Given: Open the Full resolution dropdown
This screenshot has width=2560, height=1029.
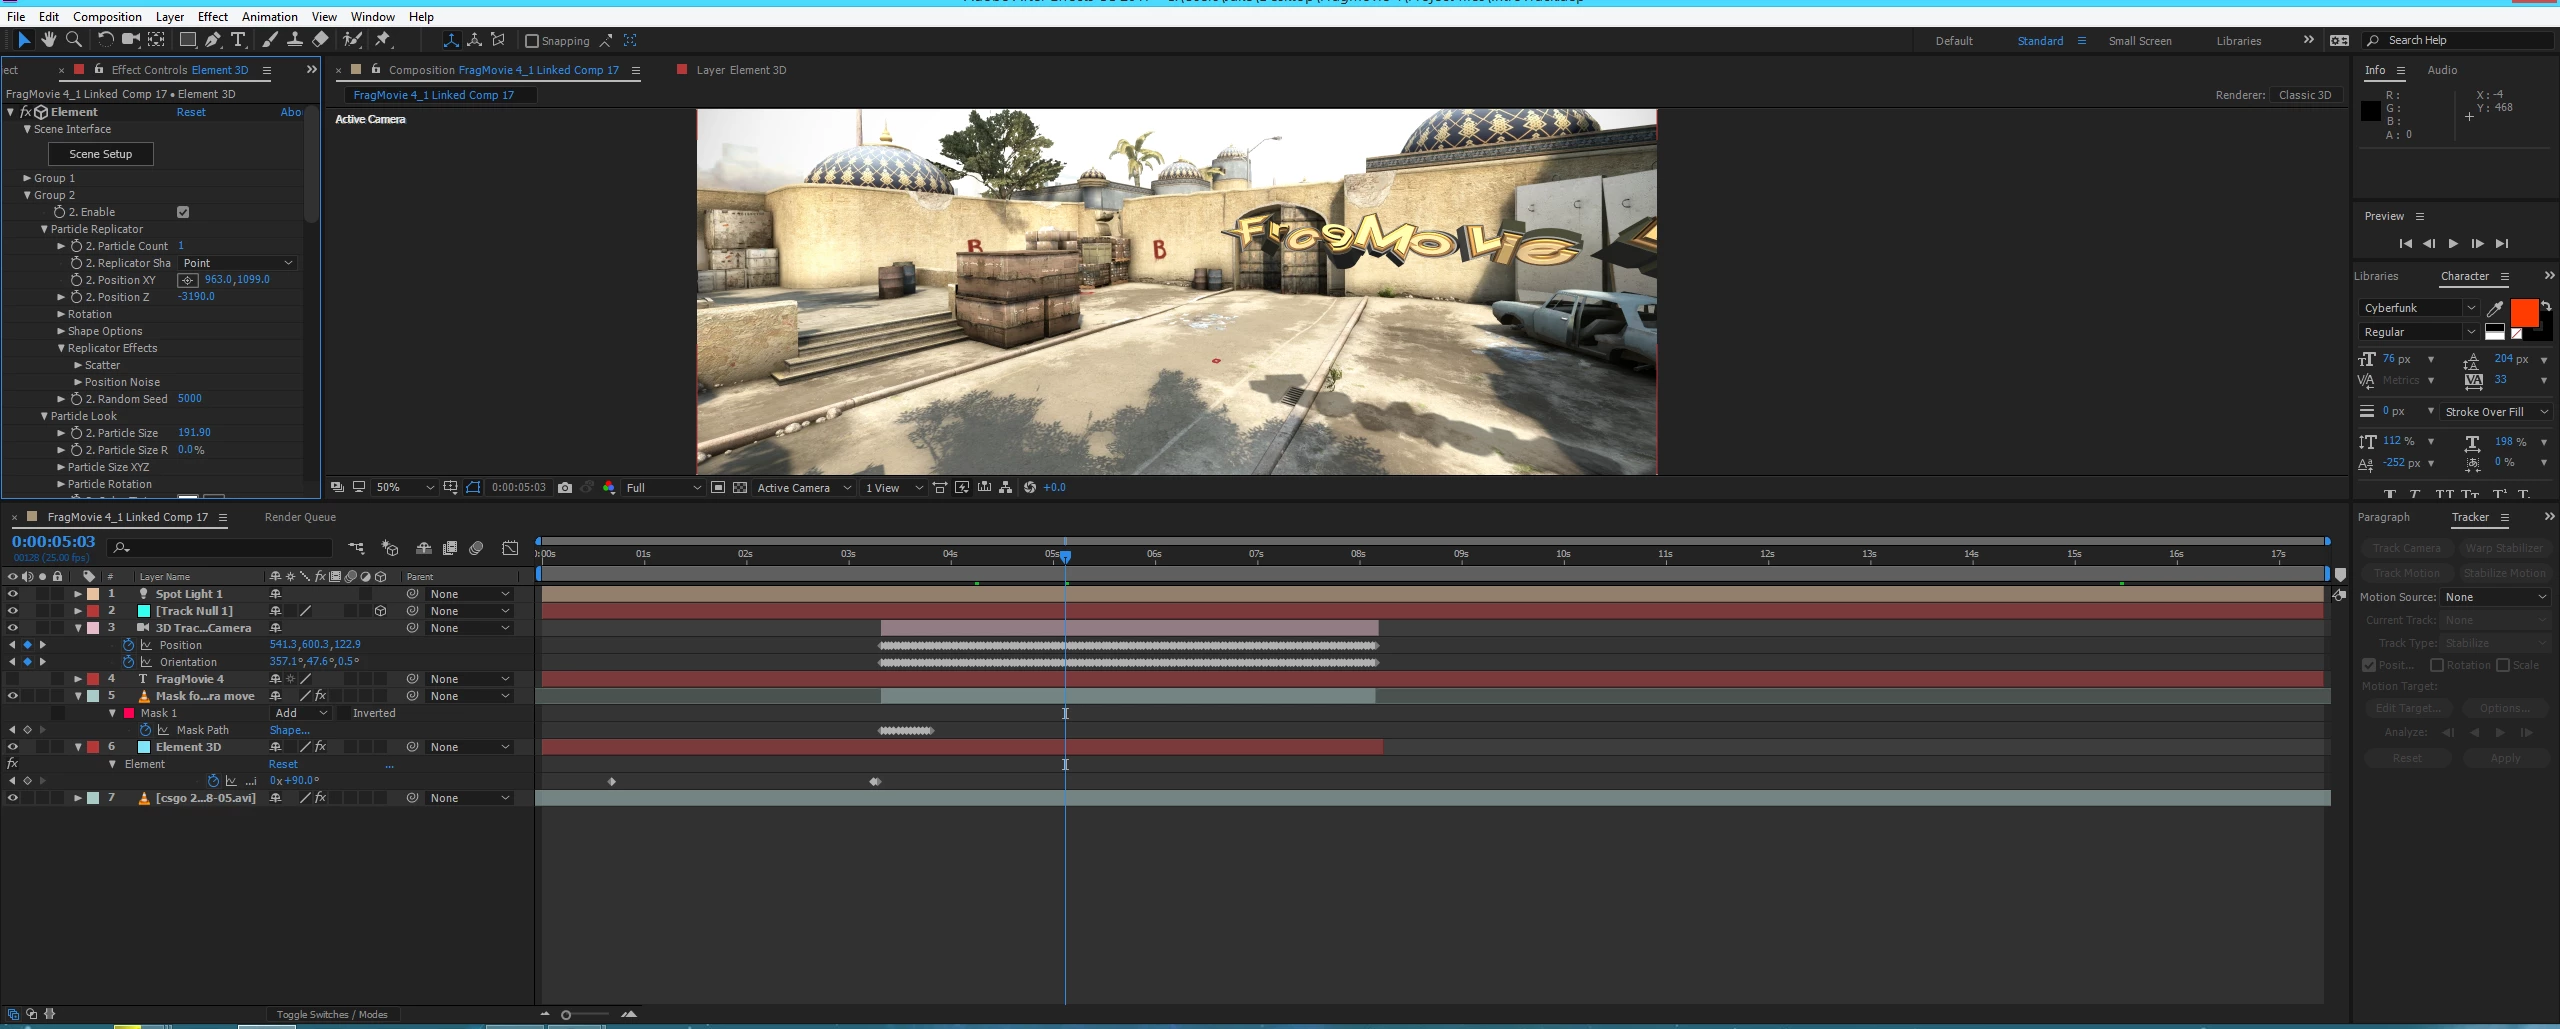Looking at the screenshot, I should [x=663, y=488].
